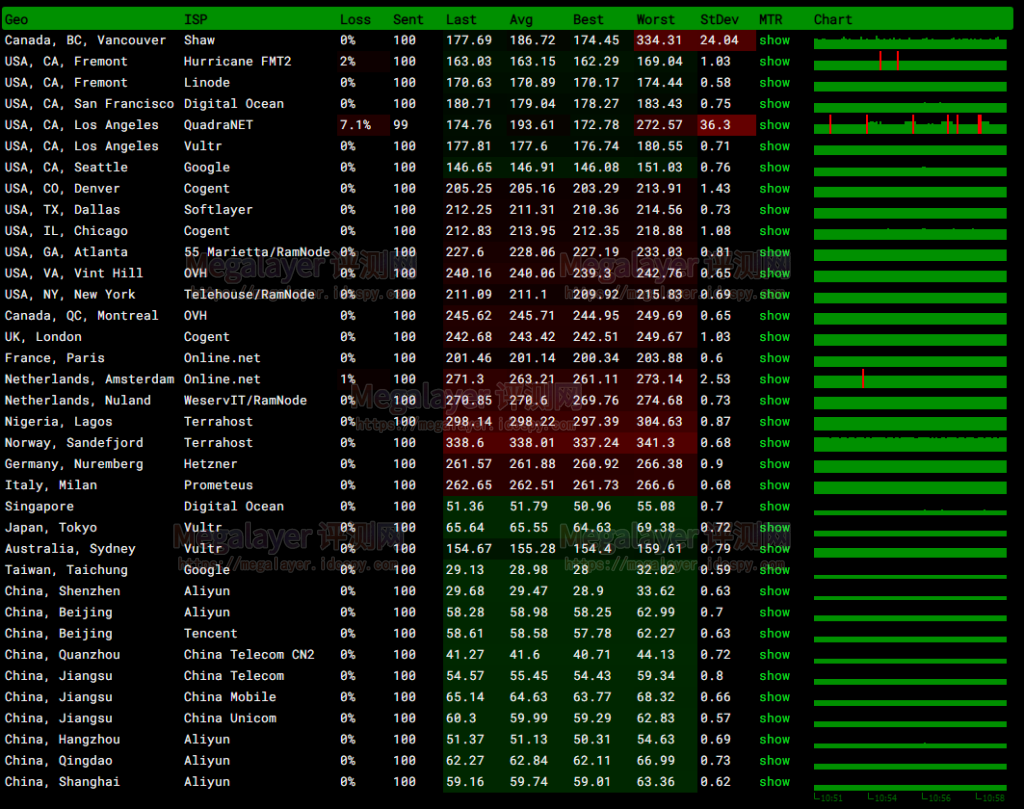Click the Geo column header
Screen dimensions: 1024x809
pyautogui.click(x=16, y=20)
